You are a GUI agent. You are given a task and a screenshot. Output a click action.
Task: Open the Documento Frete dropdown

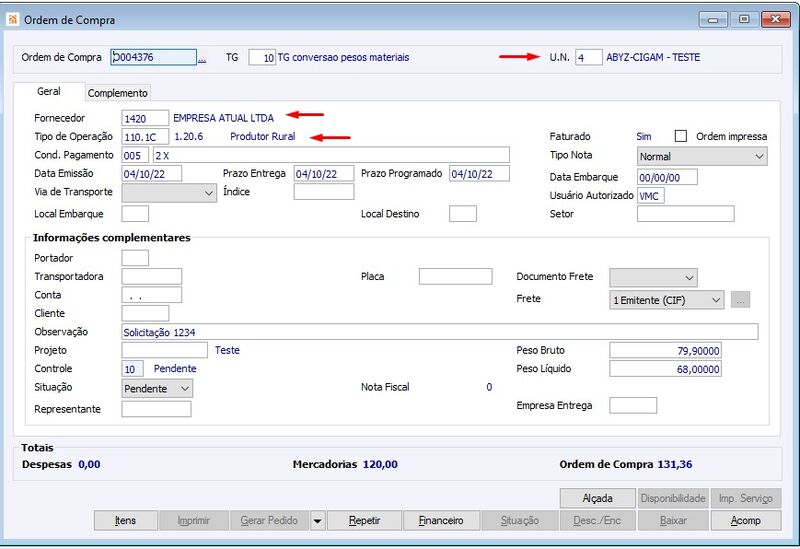(x=653, y=278)
